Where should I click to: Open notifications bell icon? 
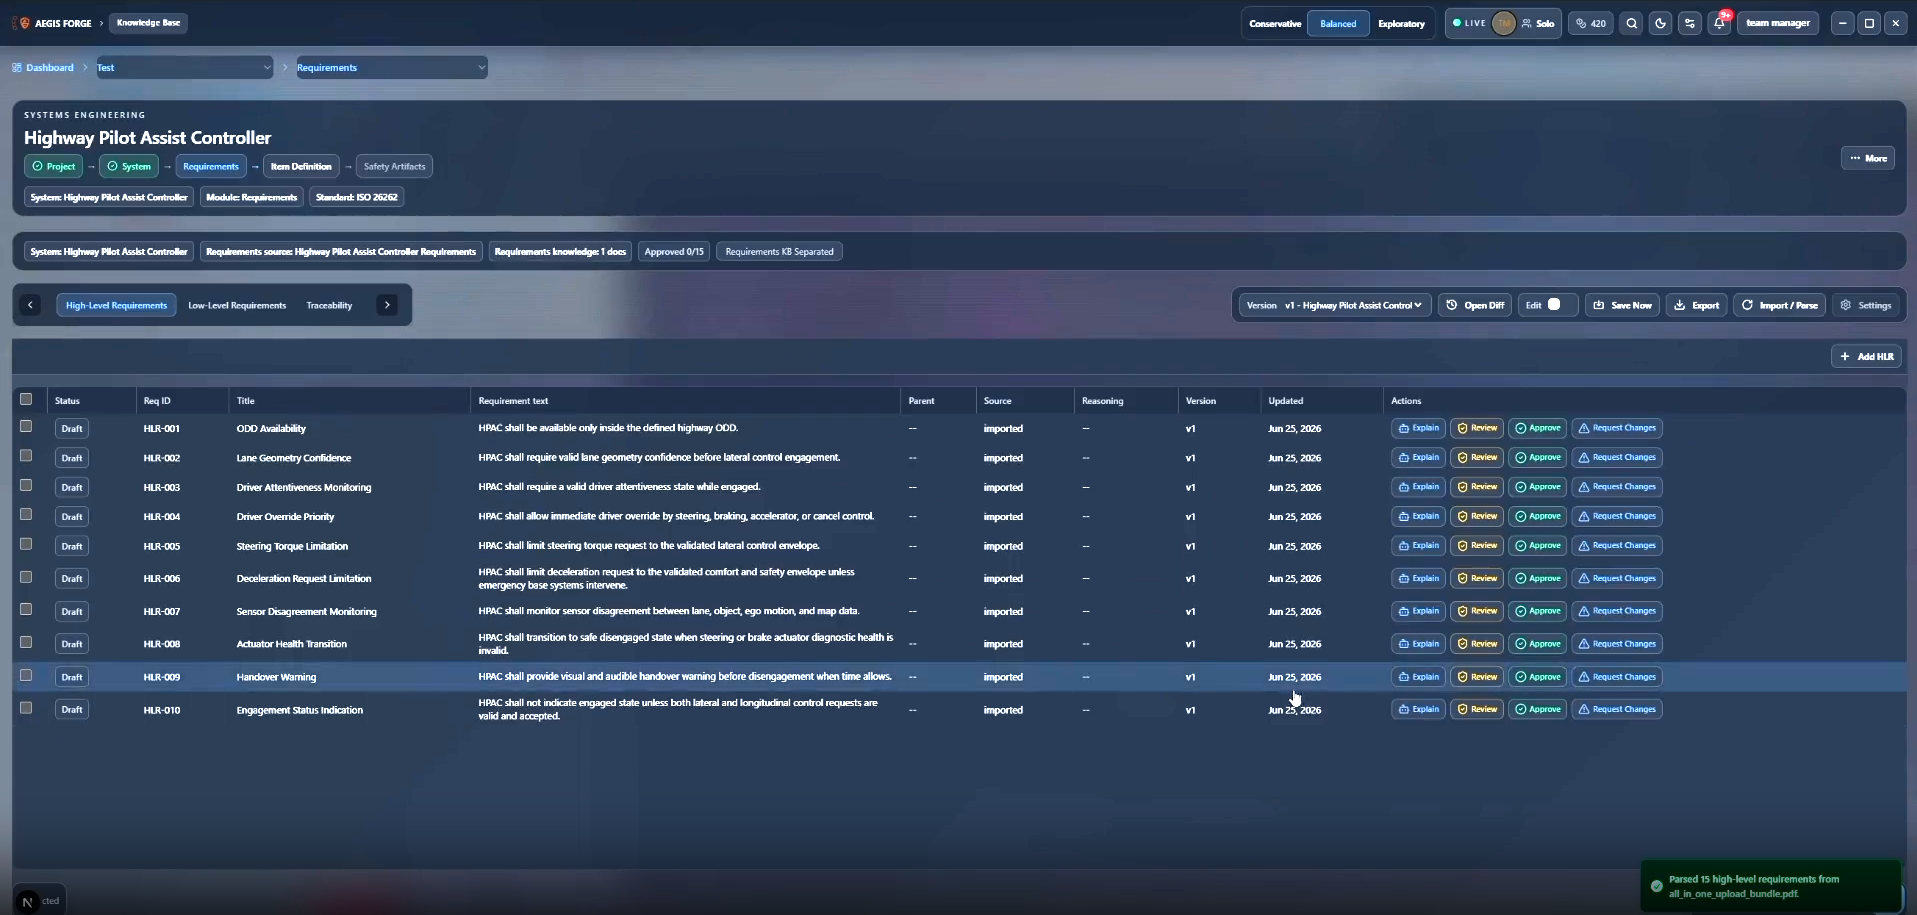click(x=1719, y=23)
